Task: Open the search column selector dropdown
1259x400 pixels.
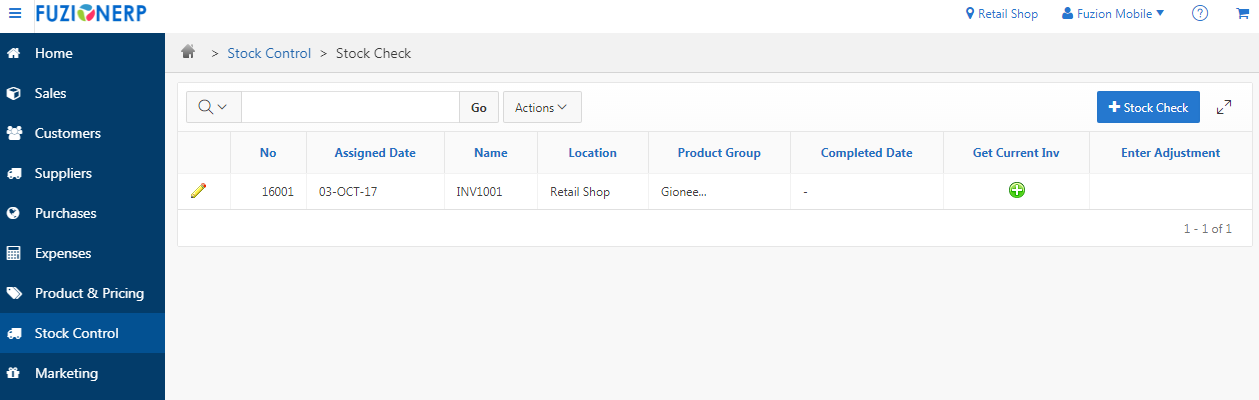Action: (x=213, y=107)
